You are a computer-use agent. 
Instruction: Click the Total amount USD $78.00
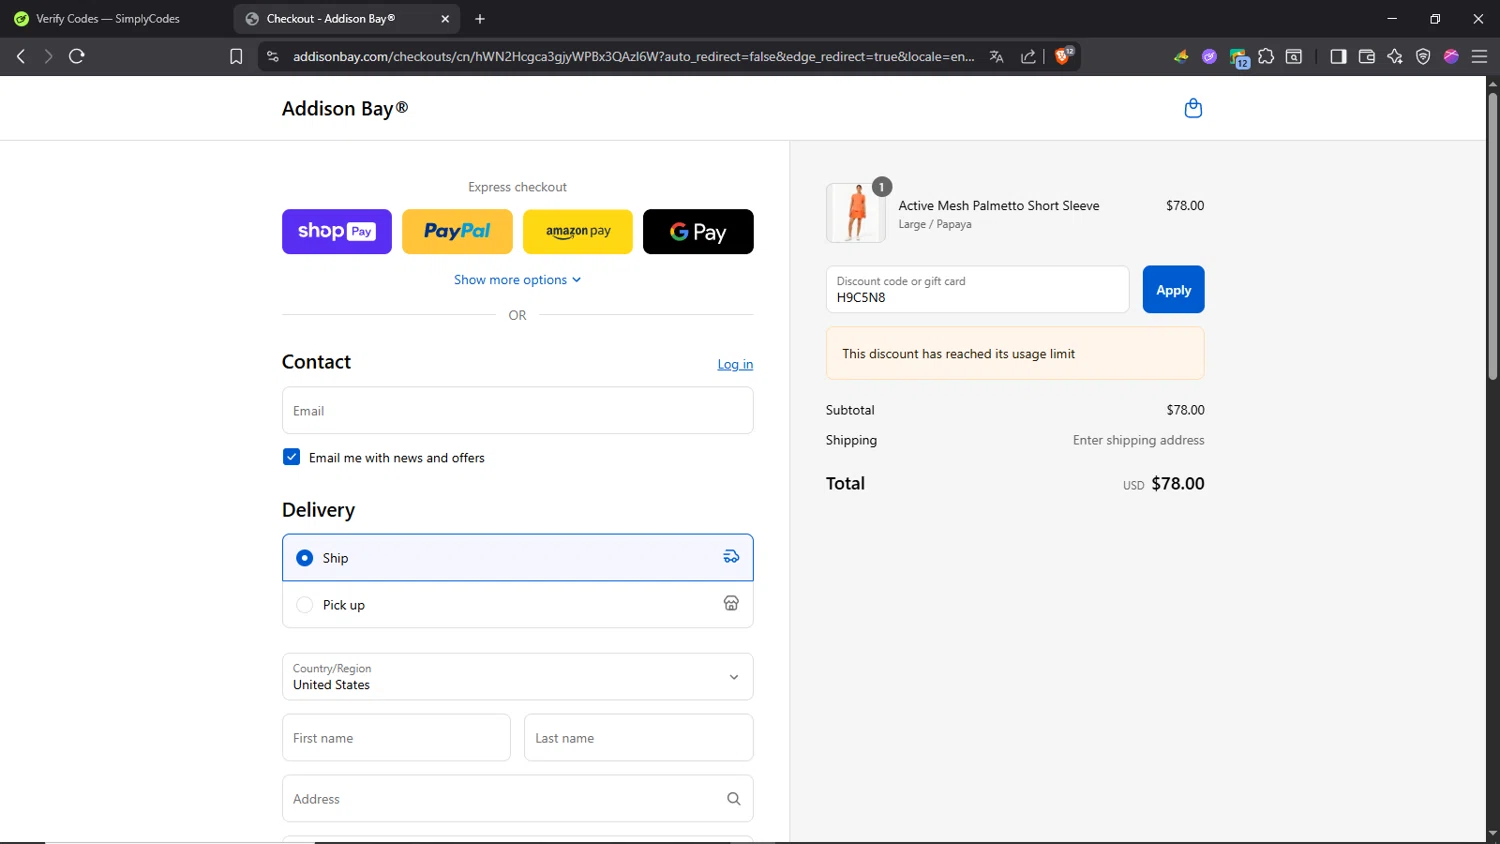point(1163,484)
